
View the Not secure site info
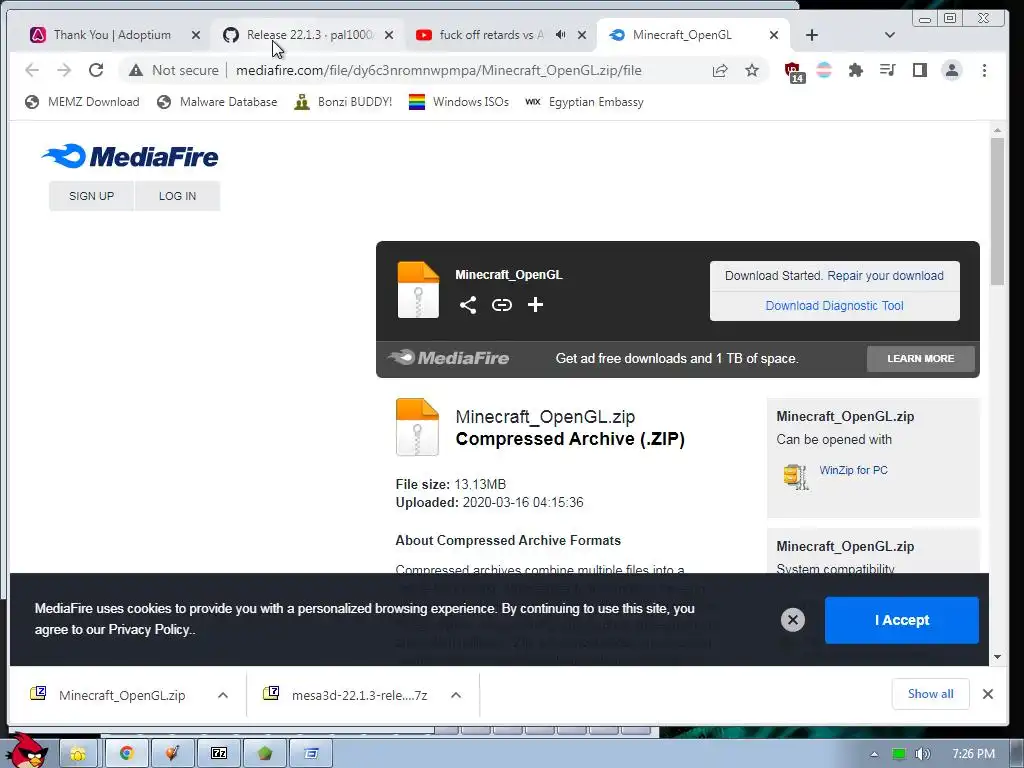pyautogui.click(x=174, y=71)
